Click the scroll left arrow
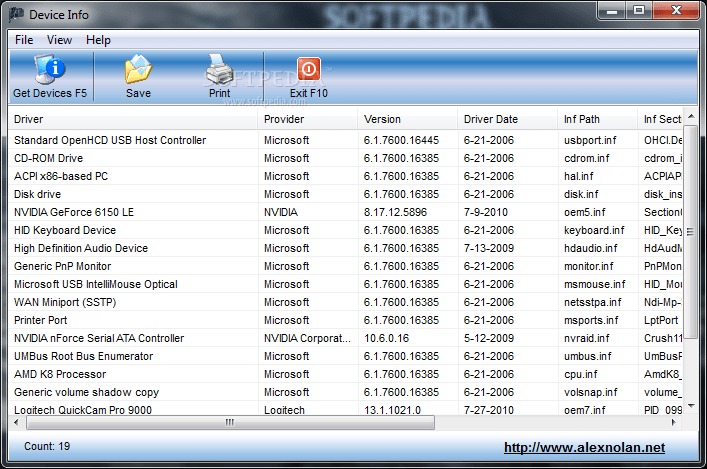This screenshot has width=707, height=469. (16, 423)
